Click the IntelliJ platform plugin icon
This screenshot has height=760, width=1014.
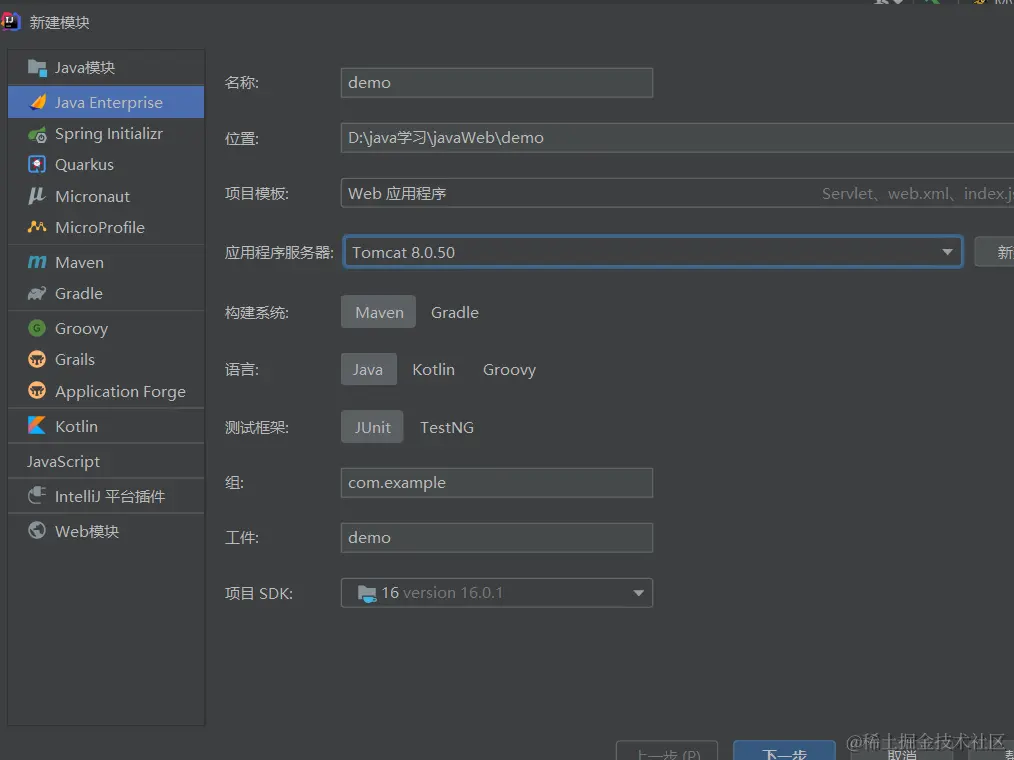(37, 495)
